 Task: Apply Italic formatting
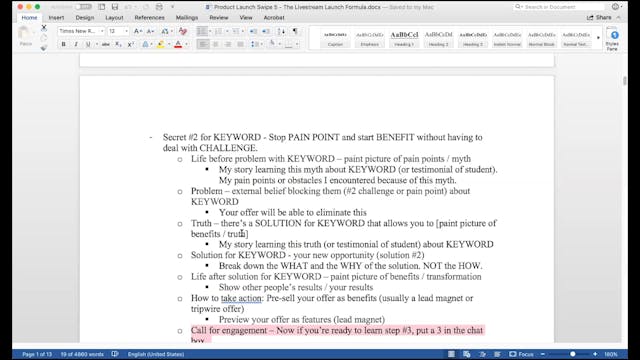[x=76, y=44]
